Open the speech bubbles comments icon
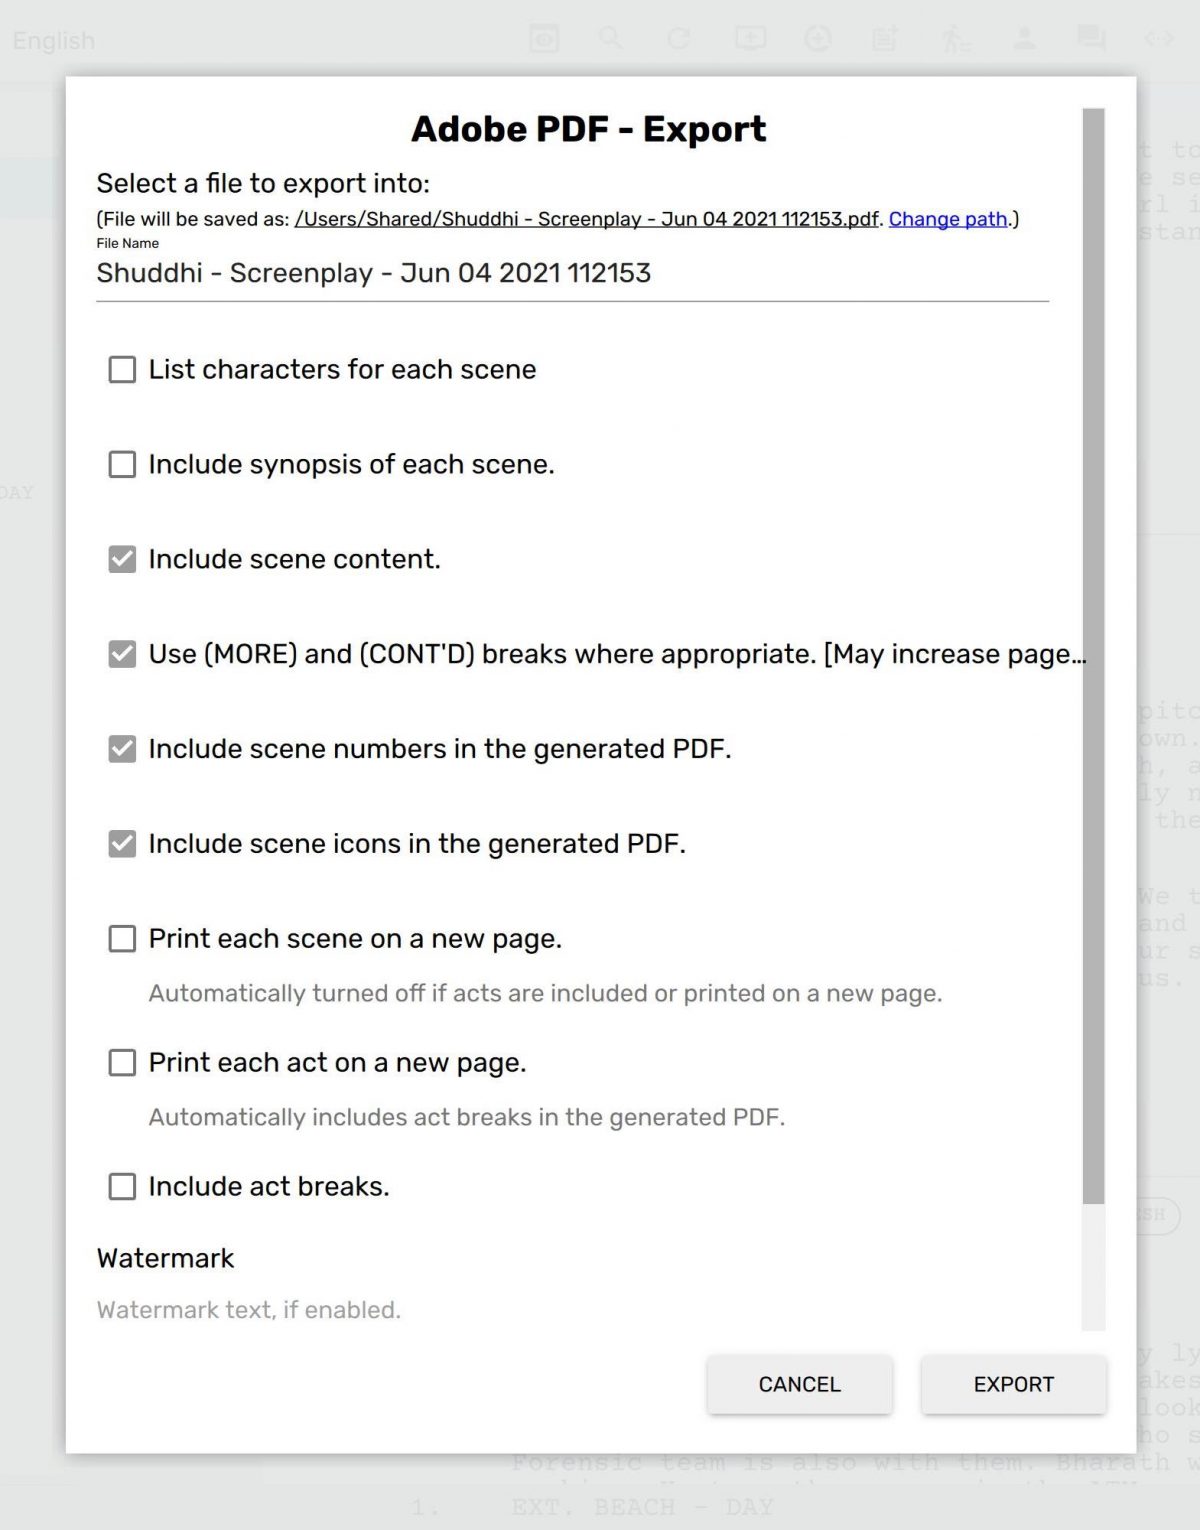The width and height of the screenshot is (1200, 1530). point(1091,39)
